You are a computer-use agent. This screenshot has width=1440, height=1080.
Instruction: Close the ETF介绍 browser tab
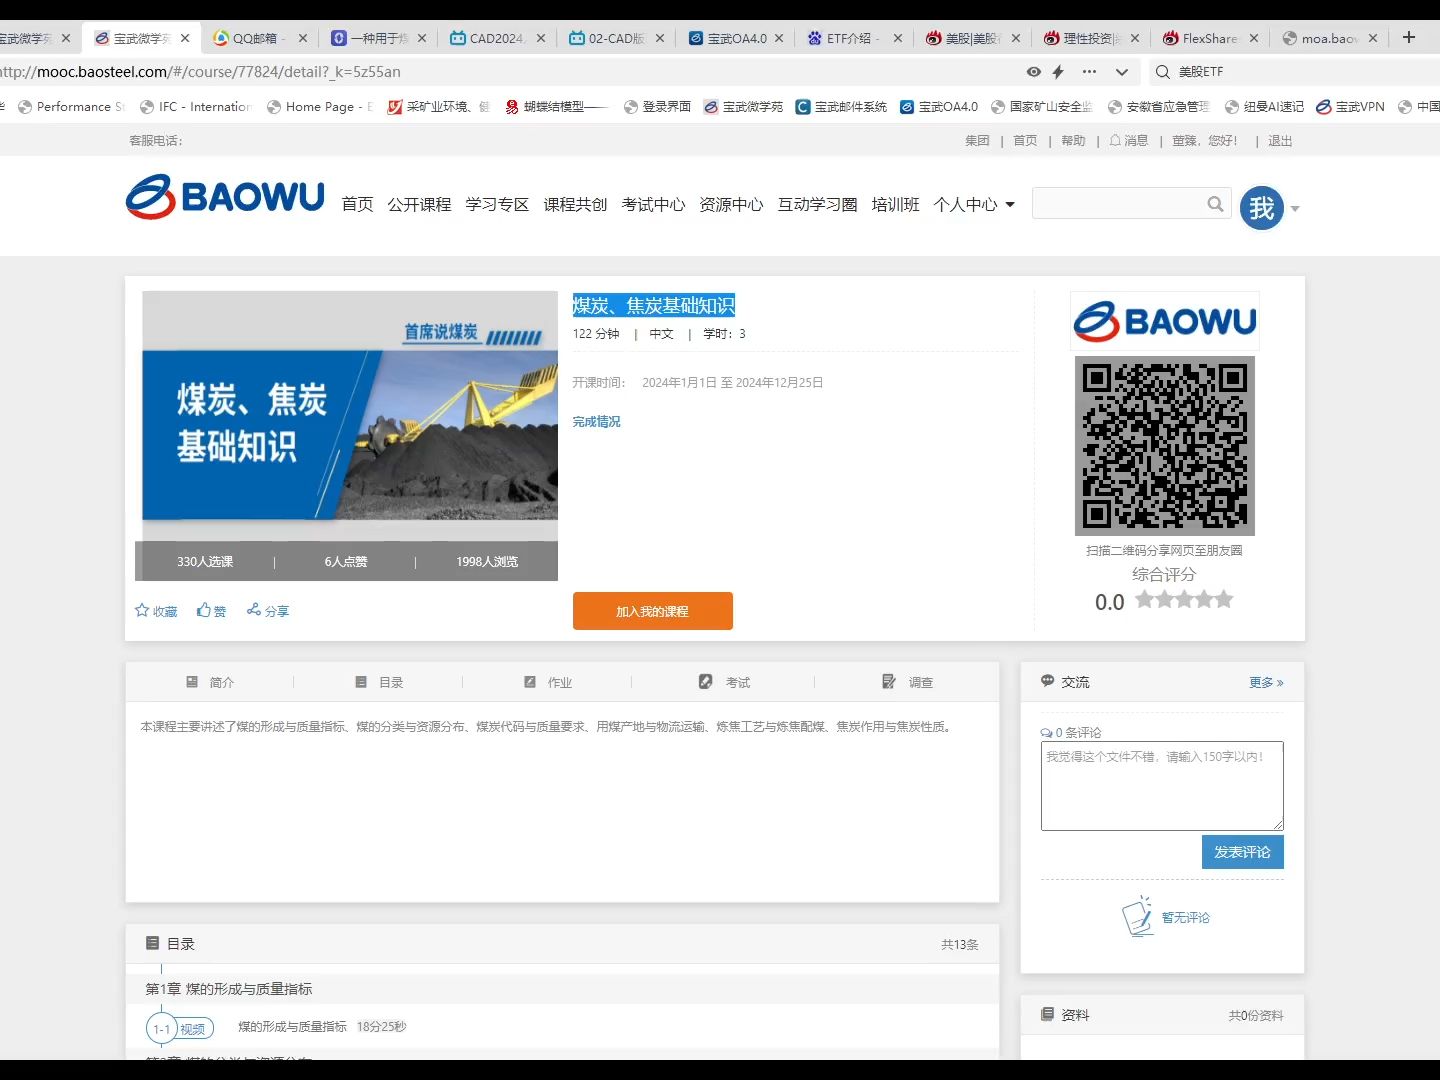(897, 38)
